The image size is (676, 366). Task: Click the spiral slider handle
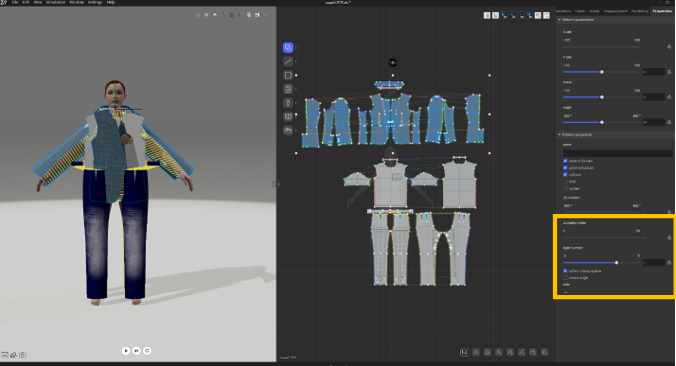click(602, 97)
